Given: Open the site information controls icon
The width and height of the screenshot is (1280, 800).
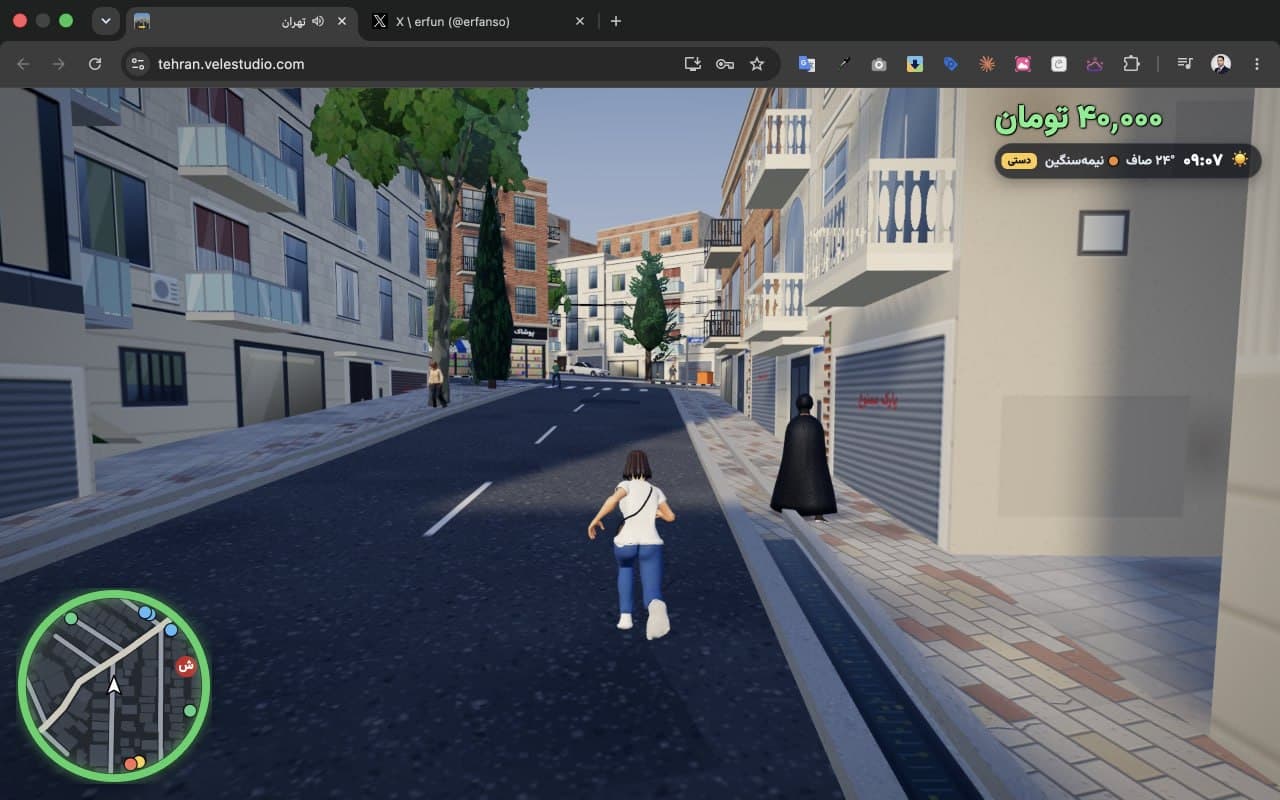Looking at the screenshot, I should click(138, 64).
